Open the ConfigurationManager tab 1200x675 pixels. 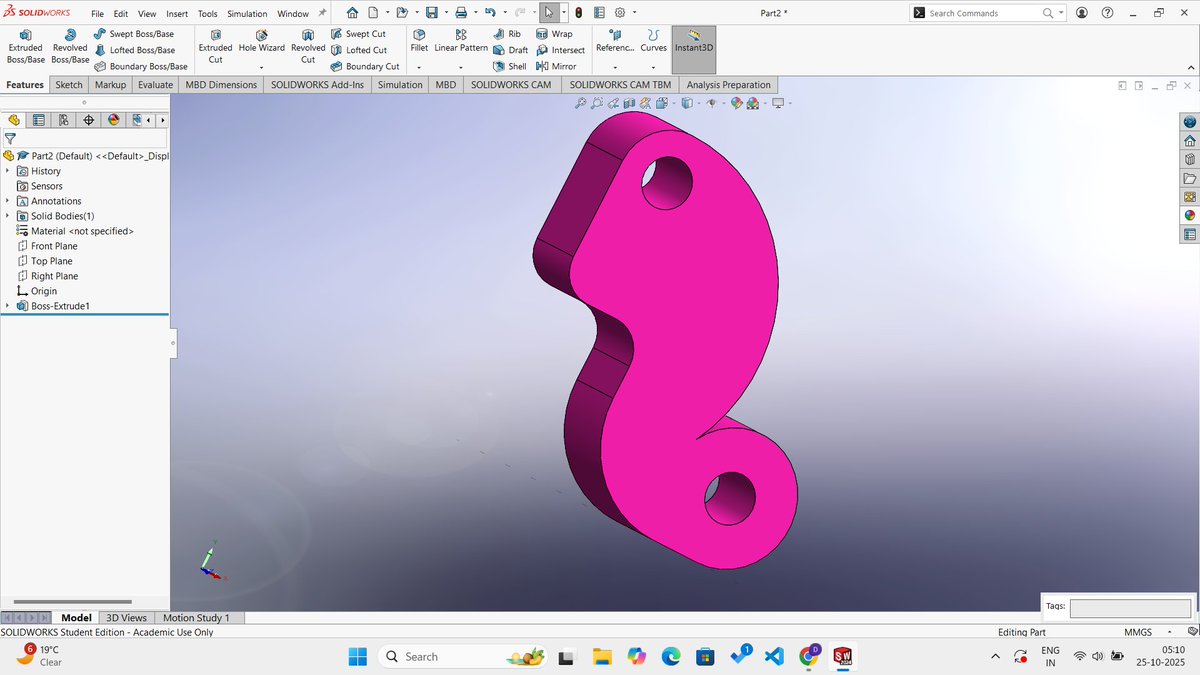click(63, 120)
